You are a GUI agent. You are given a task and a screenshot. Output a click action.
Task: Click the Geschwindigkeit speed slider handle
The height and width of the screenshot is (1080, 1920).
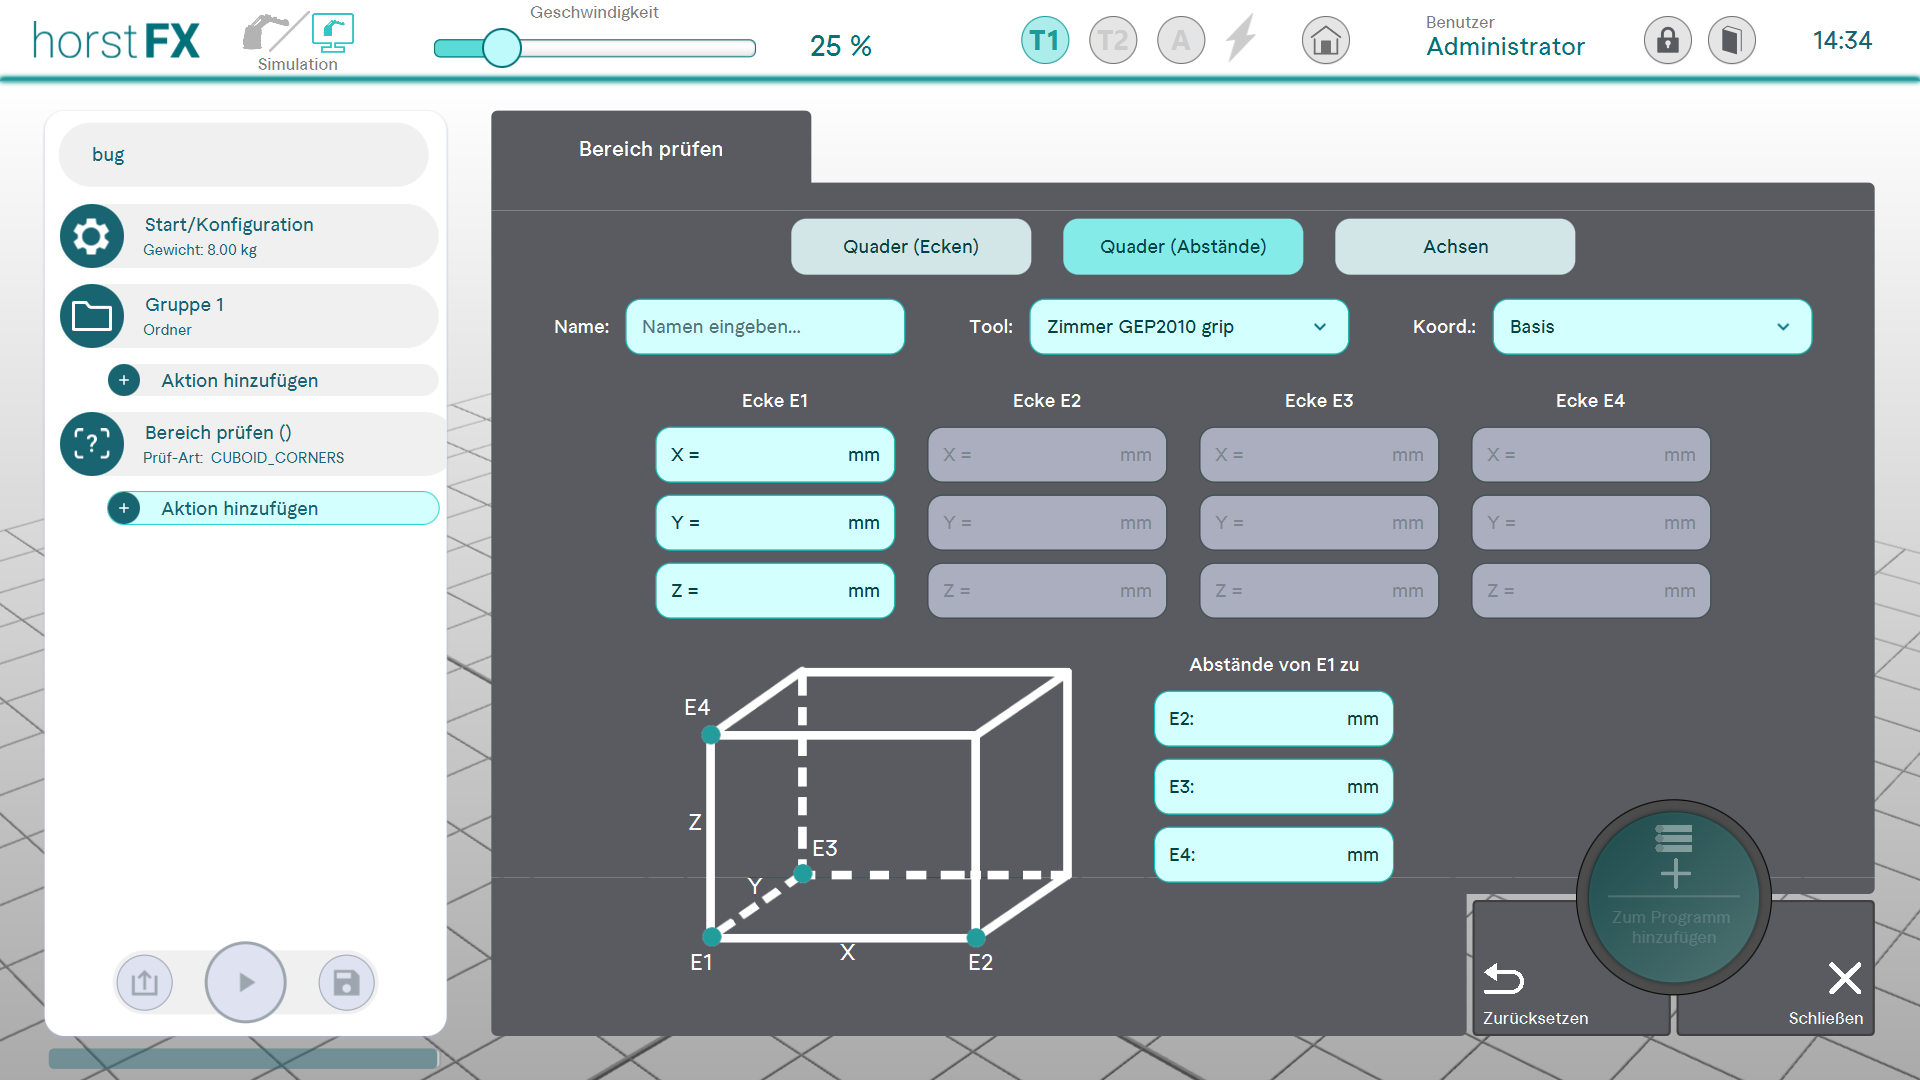(502, 47)
